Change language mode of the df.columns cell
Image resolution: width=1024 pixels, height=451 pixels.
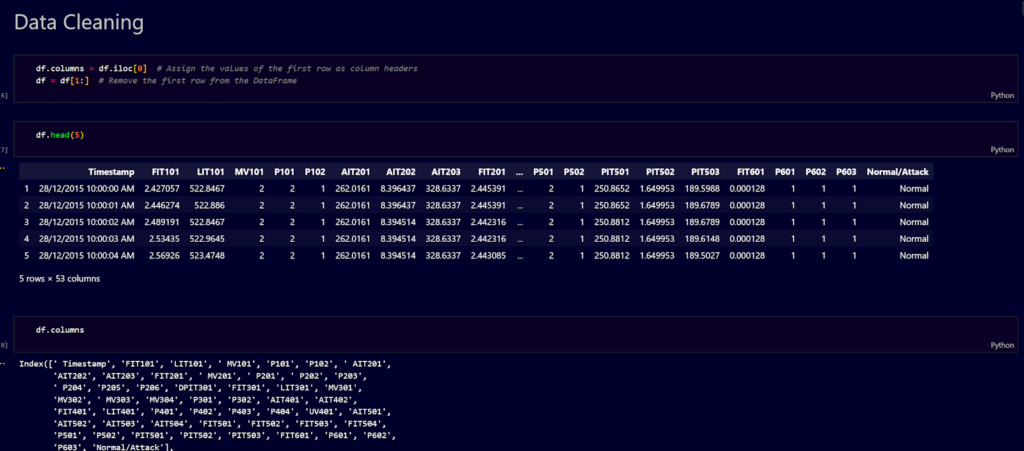[1001, 344]
